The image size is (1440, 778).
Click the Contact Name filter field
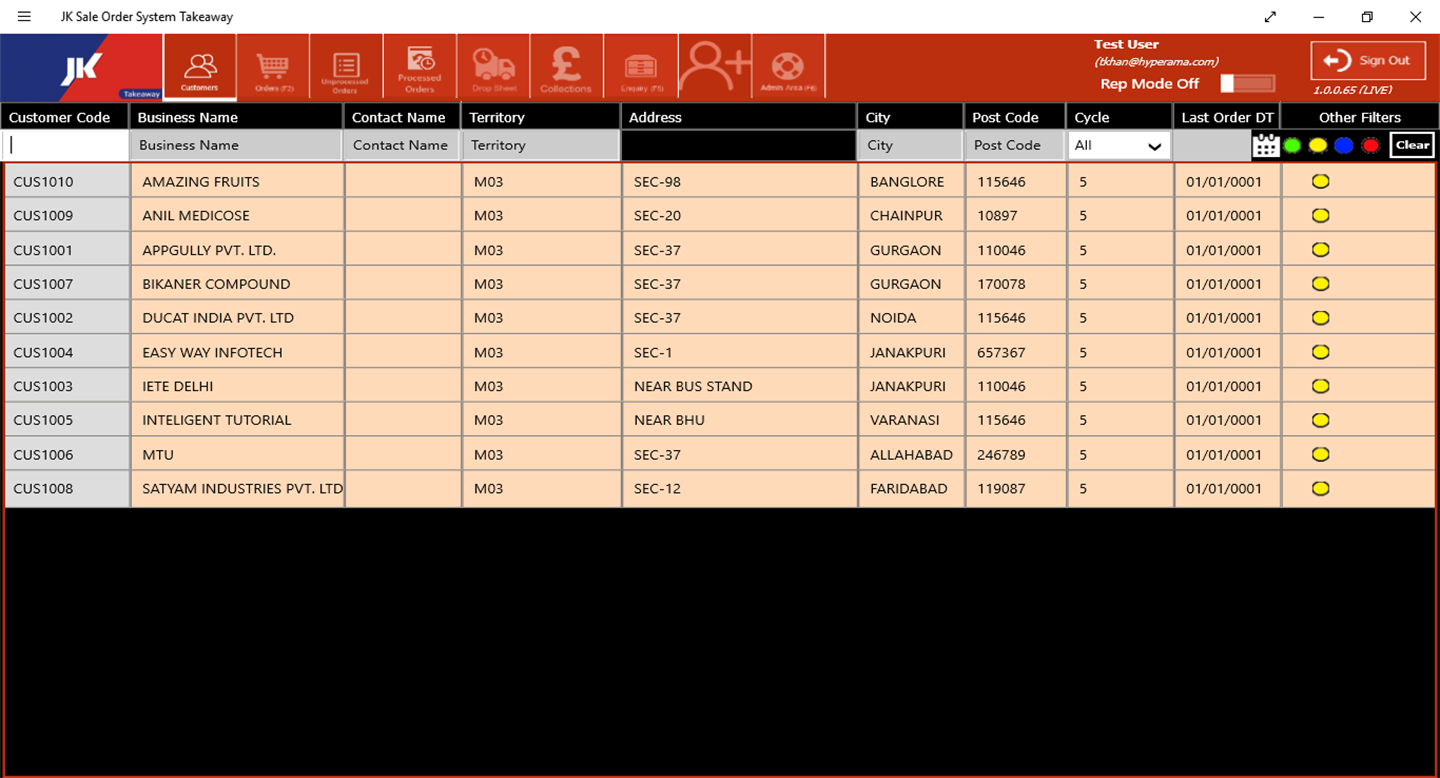(x=403, y=146)
